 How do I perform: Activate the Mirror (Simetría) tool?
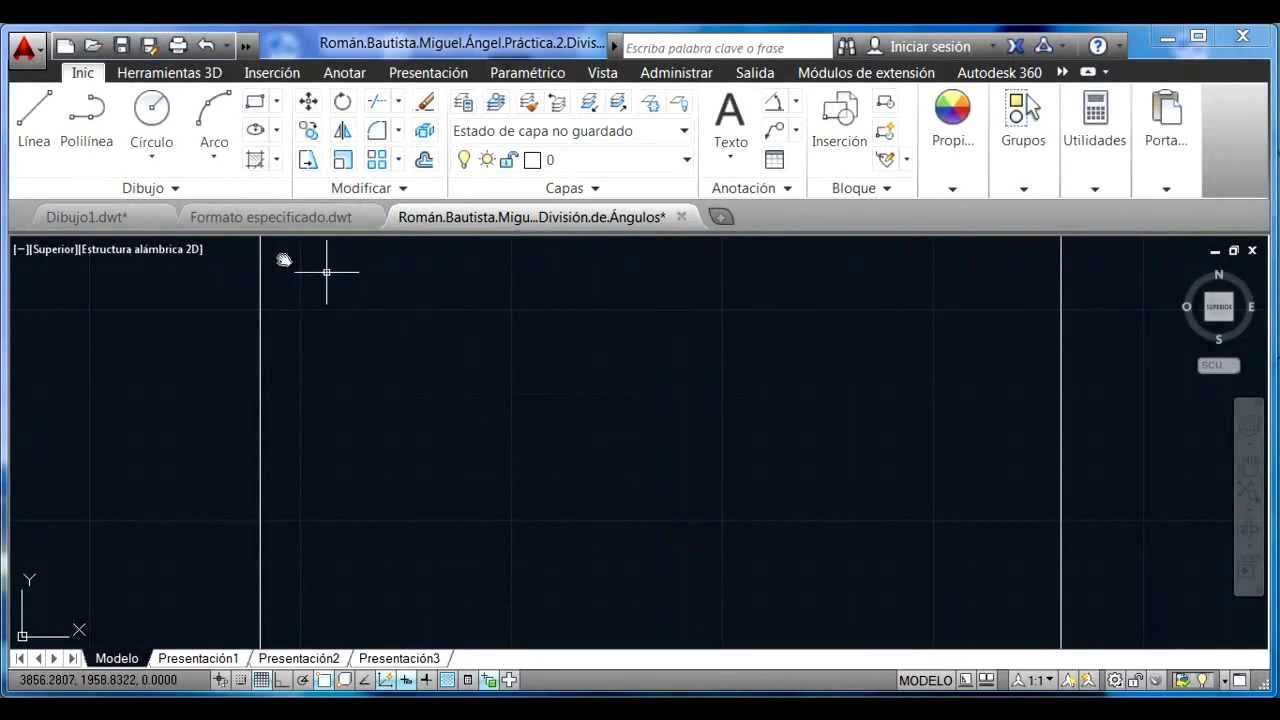coord(343,131)
